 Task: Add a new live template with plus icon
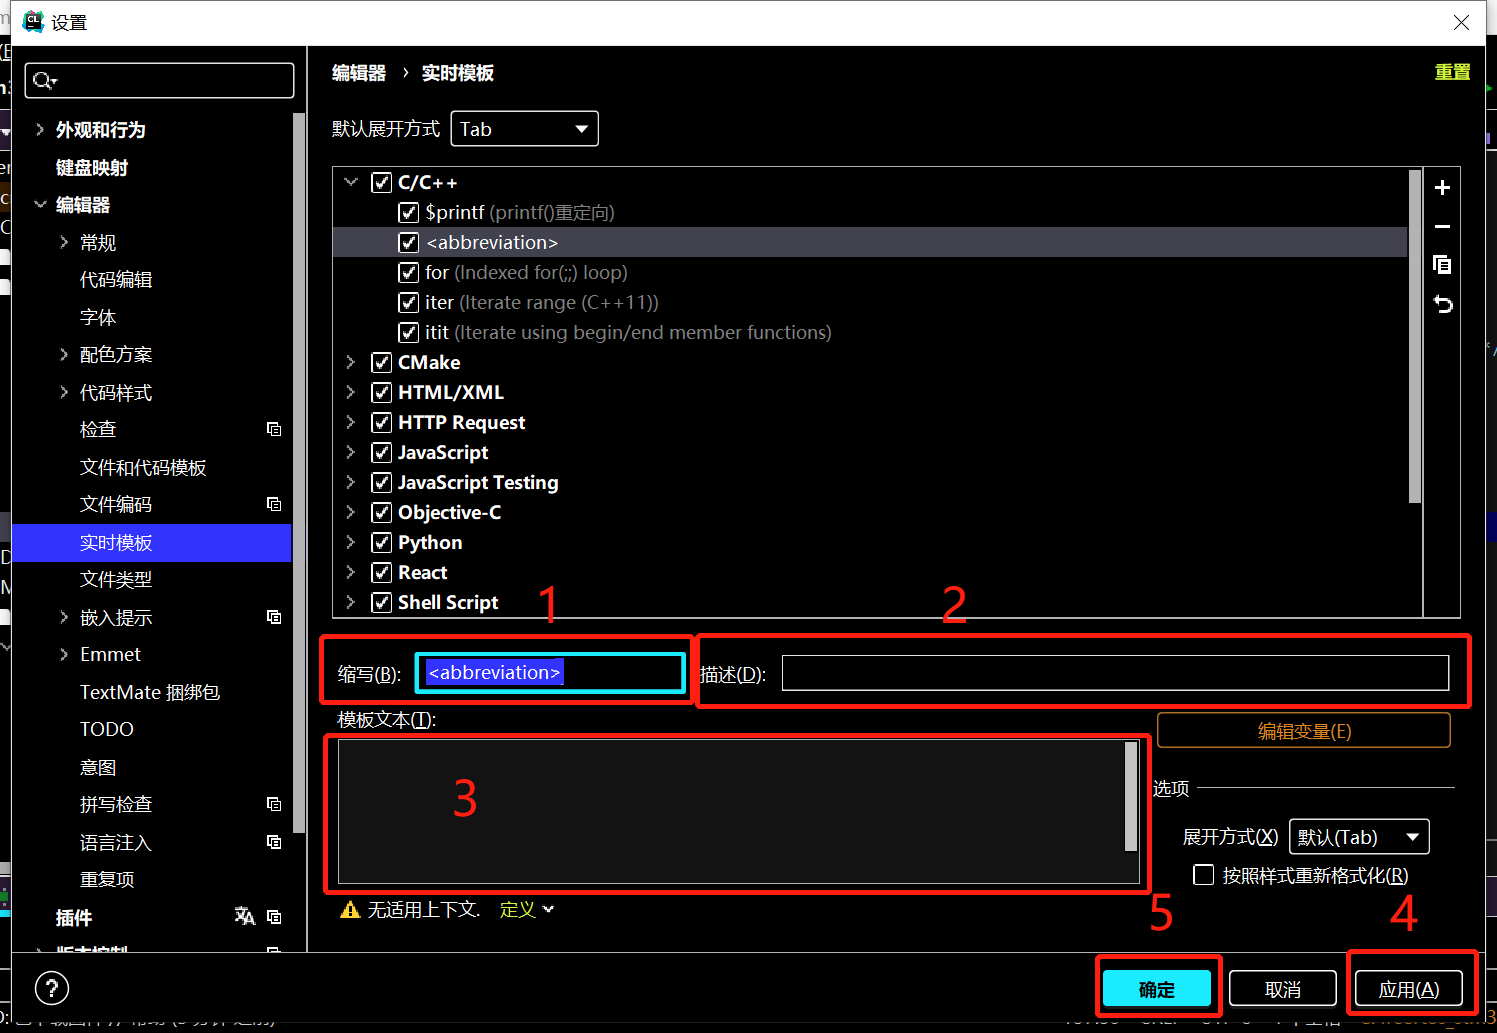[x=1442, y=187]
